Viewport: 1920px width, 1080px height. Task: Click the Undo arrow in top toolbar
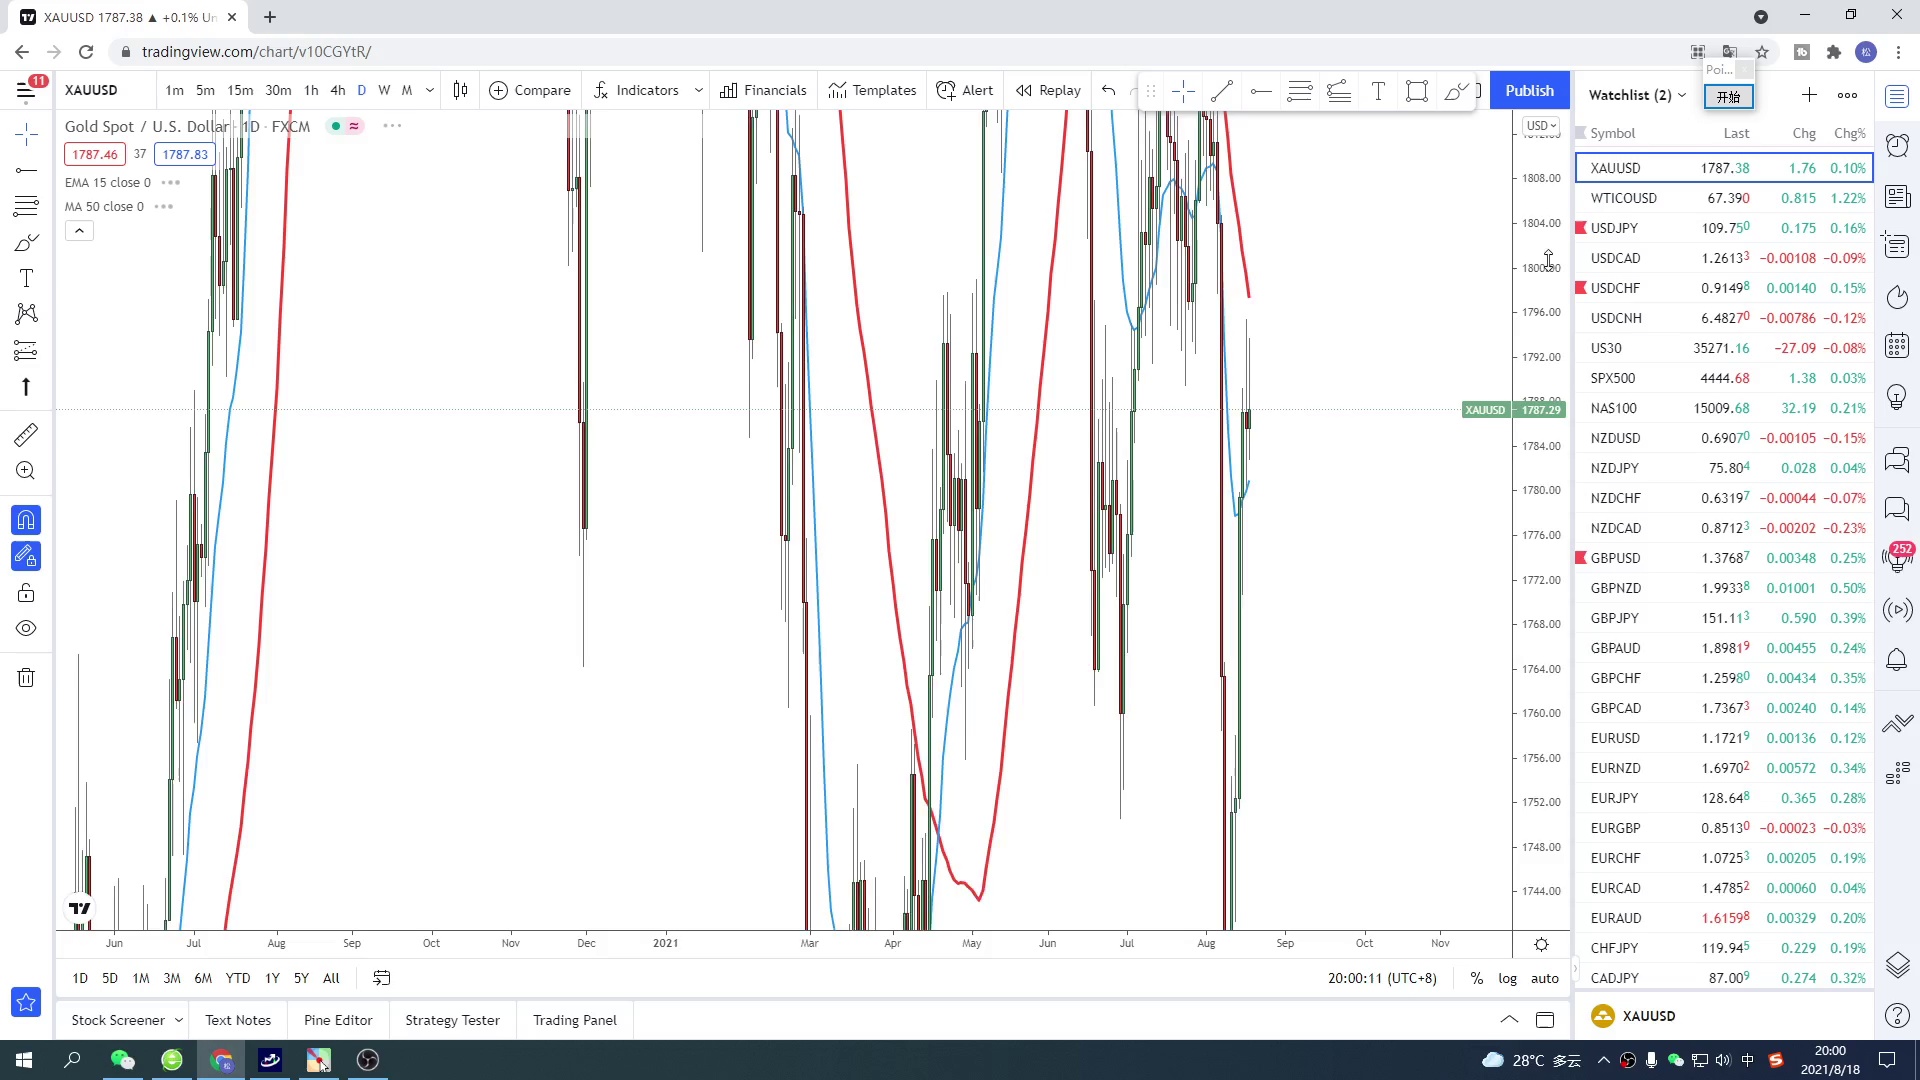click(1108, 90)
